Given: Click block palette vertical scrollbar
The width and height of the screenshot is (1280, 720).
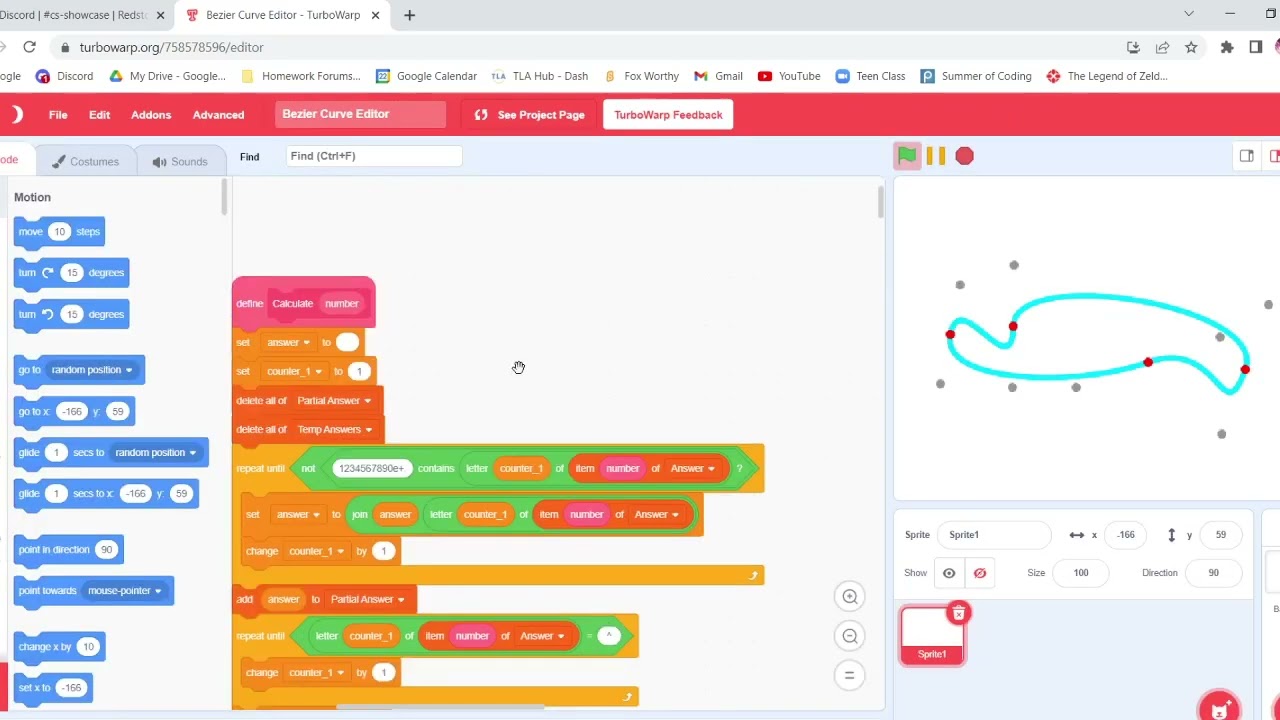Looking at the screenshot, I should coord(226,197).
